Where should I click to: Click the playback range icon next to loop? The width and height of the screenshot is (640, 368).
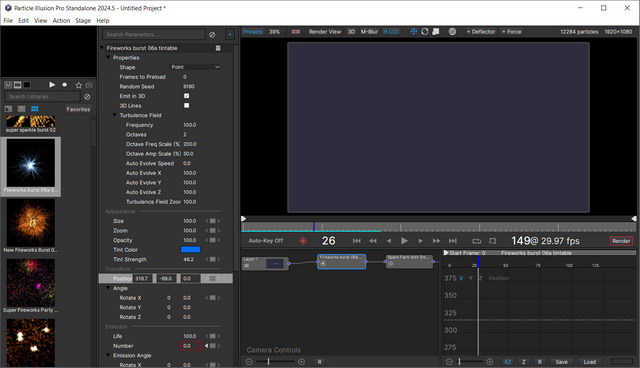click(493, 241)
